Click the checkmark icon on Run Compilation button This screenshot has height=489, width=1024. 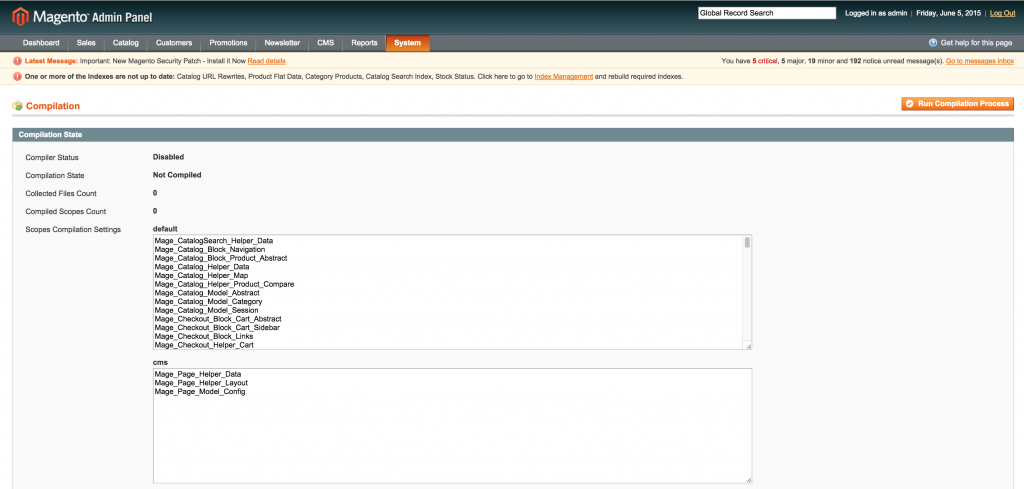(909, 104)
